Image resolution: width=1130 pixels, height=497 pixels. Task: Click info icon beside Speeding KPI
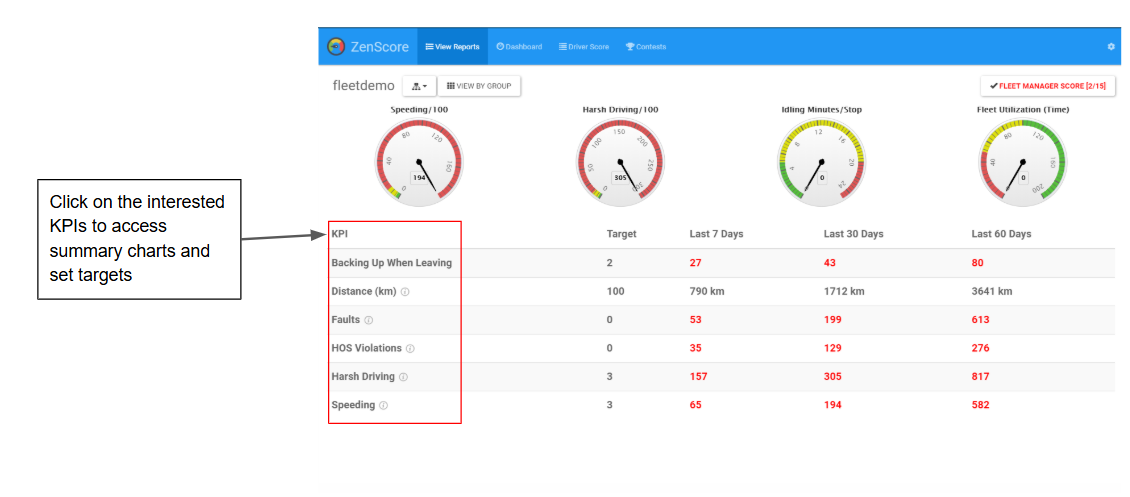[x=383, y=406]
